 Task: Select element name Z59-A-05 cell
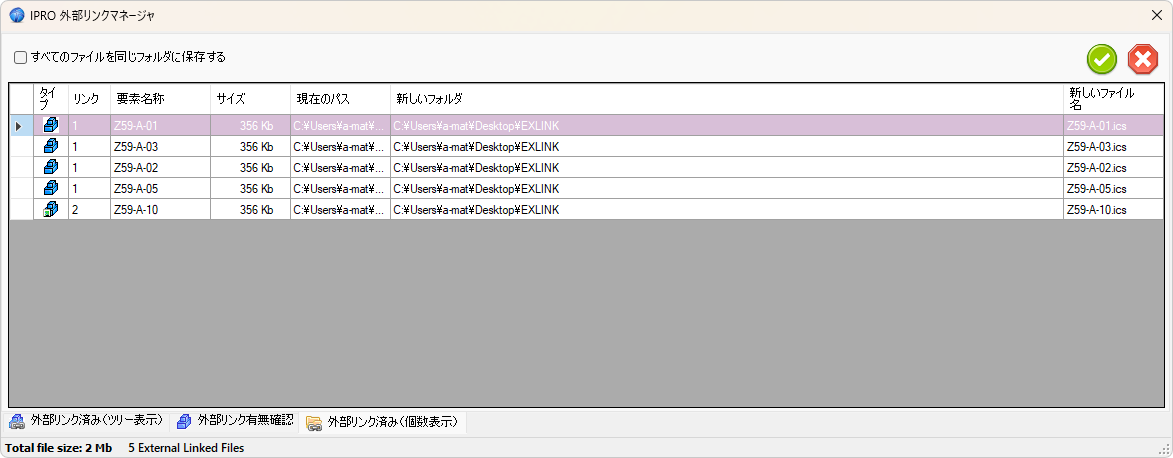tap(160, 189)
